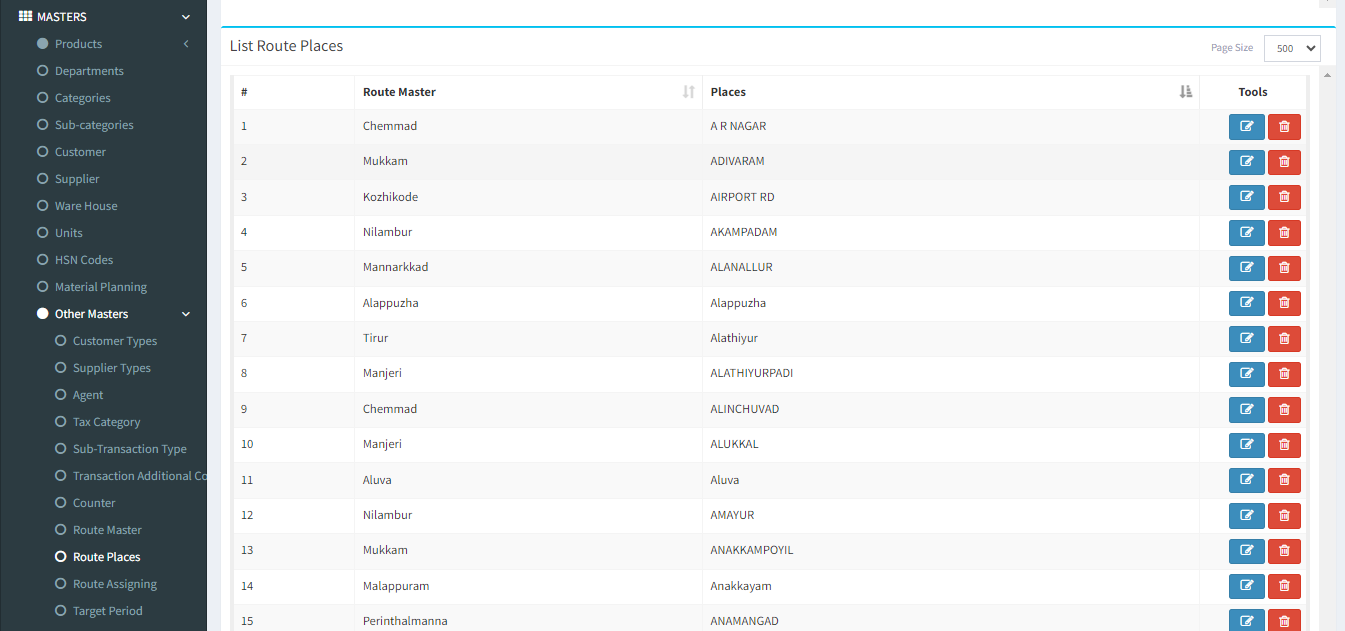
Task: Delete the AKAMPADAM row
Action: (1284, 233)
